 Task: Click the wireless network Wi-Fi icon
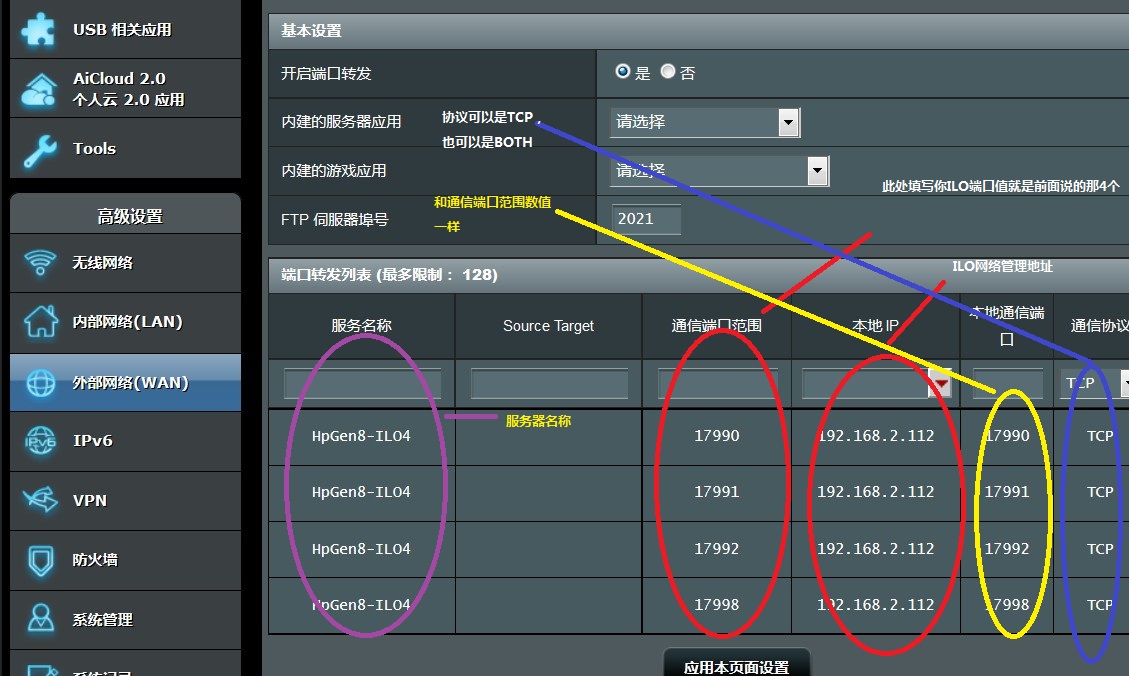click(x=40, y=263)
